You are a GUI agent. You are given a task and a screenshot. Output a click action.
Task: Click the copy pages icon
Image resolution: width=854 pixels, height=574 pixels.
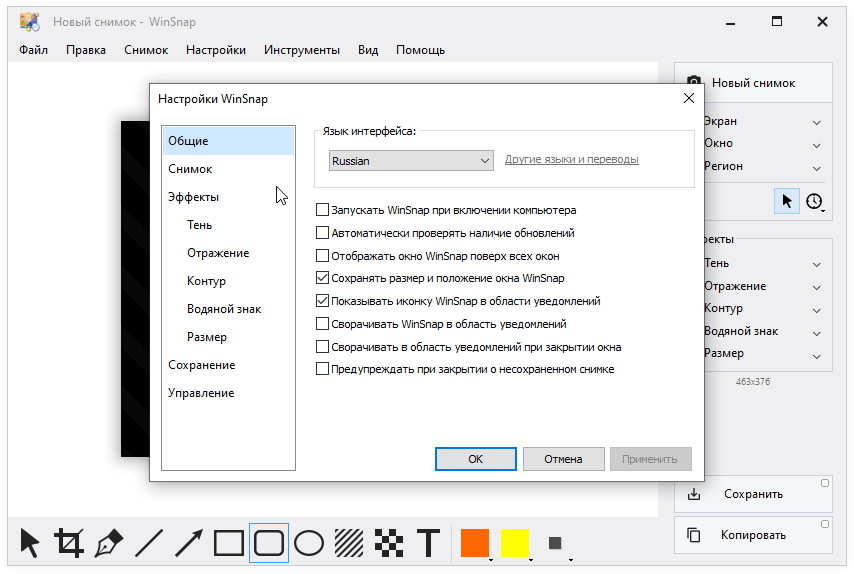coord(694,535)
